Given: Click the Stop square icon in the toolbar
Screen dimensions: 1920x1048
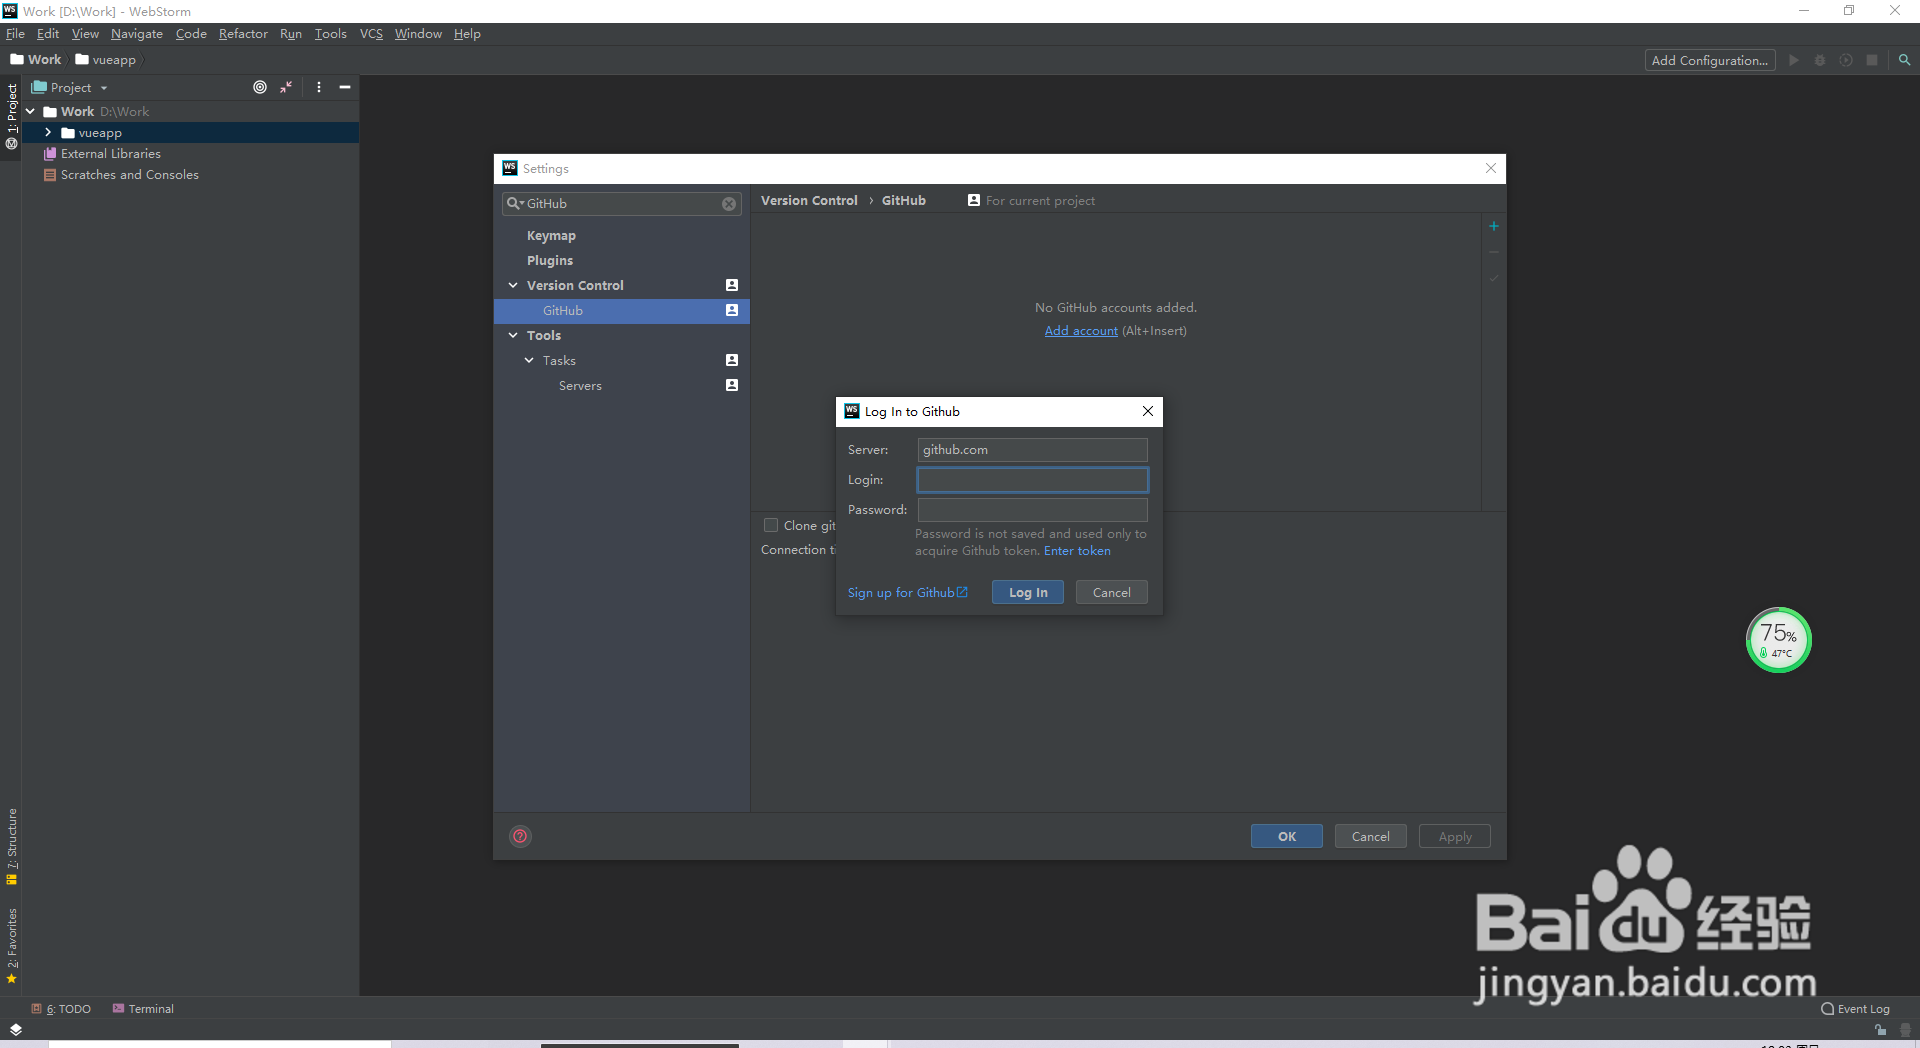Looking at the screenshot, I should (1872, 60).
